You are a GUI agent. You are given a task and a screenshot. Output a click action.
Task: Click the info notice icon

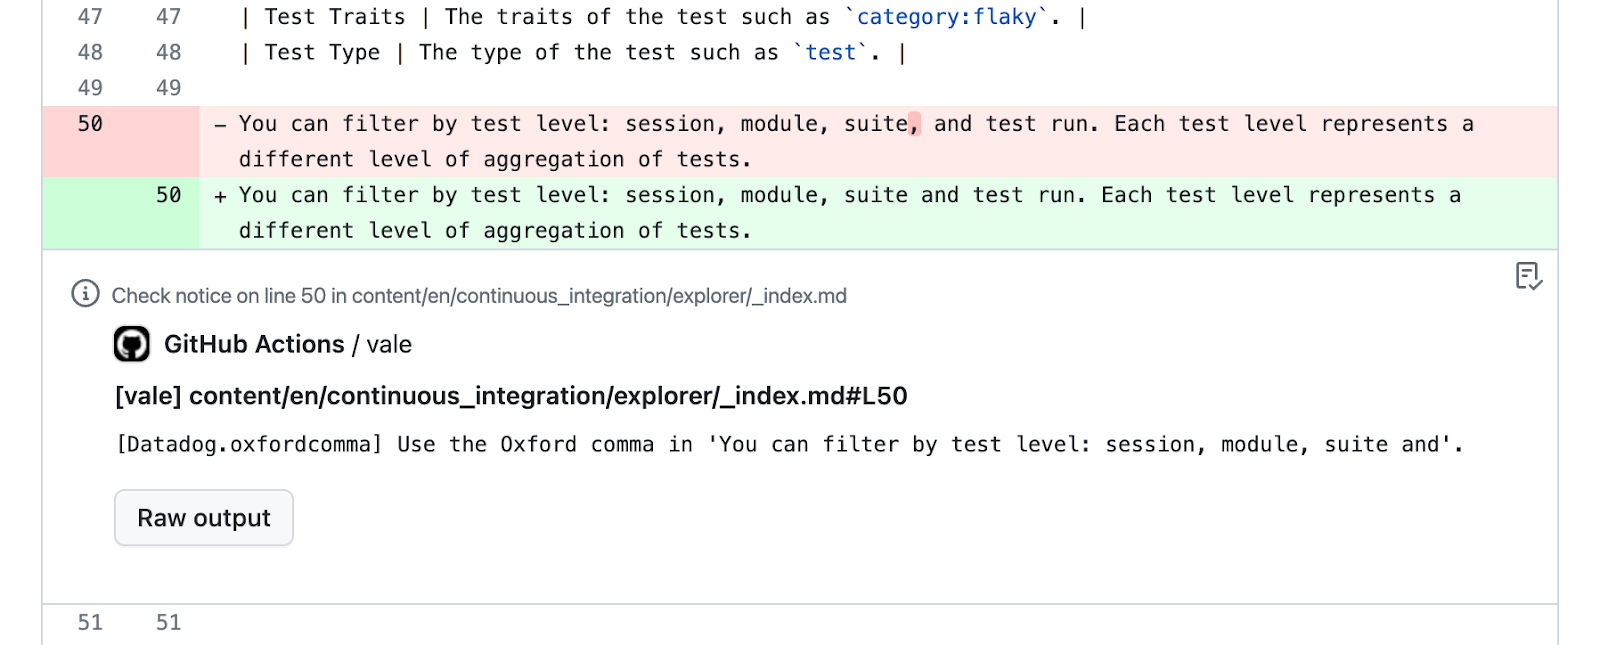(85, 294)
